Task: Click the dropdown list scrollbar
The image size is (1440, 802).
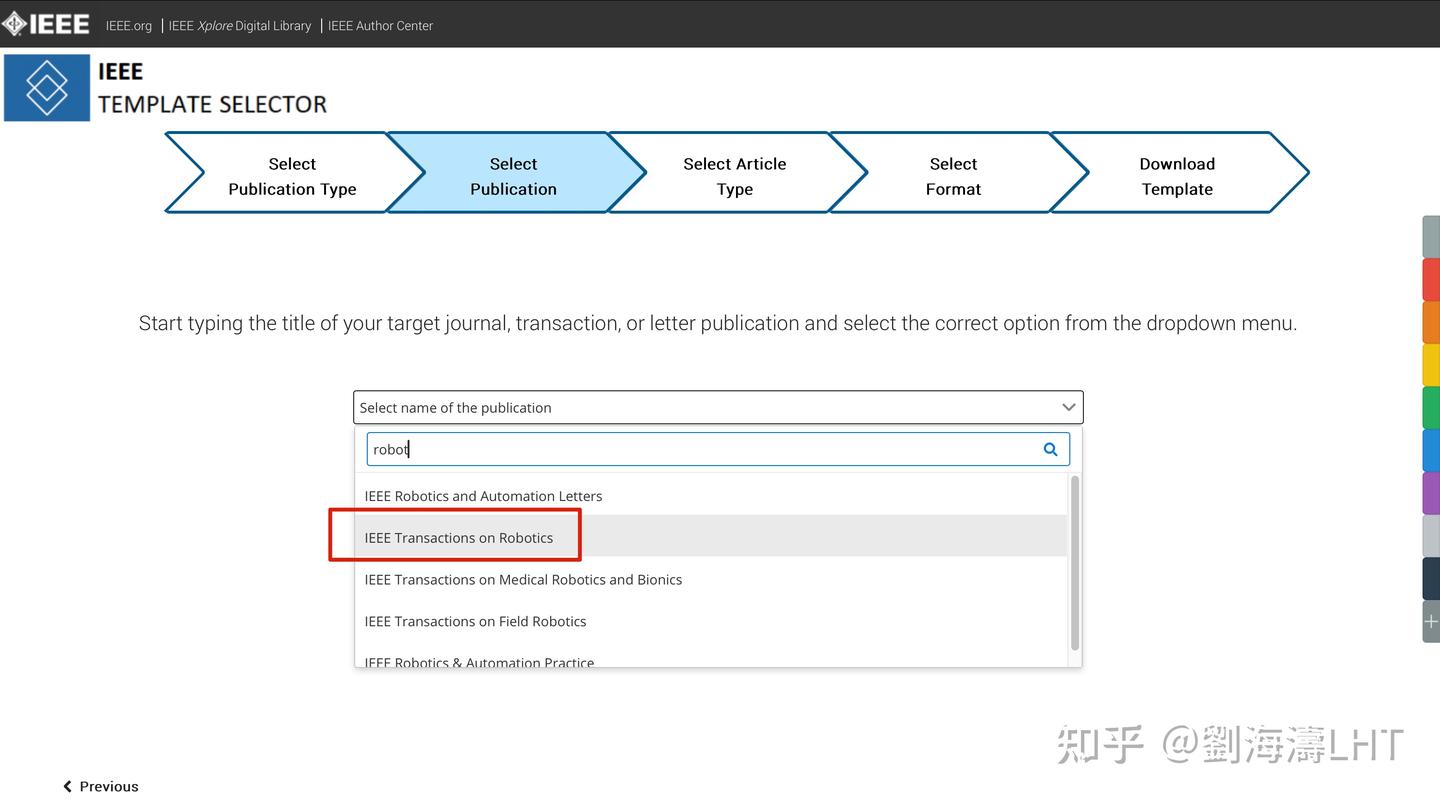Action: tap(1075, 562)
